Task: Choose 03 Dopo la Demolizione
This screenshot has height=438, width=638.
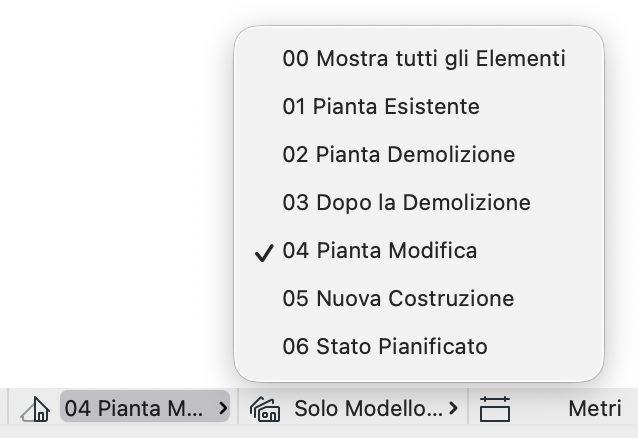Action: (419, 202)
